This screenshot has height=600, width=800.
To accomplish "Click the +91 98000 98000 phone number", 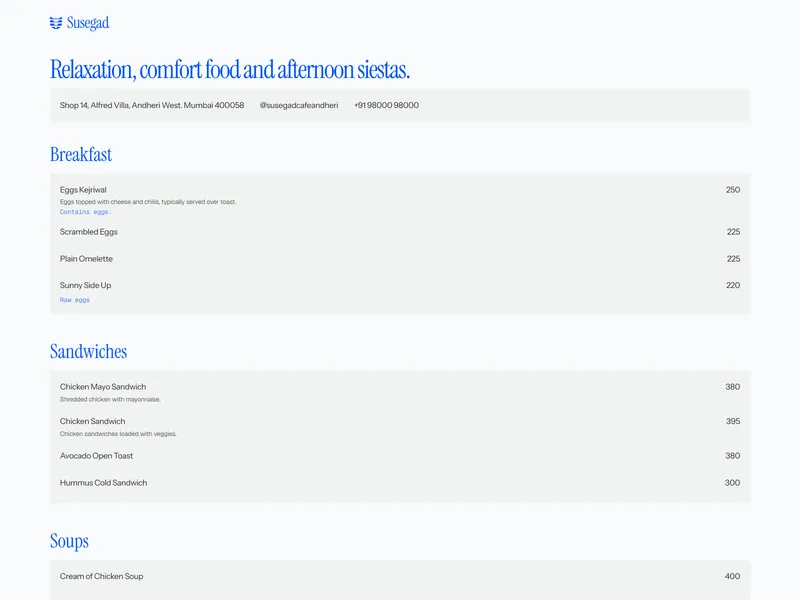I will point(386,105).
